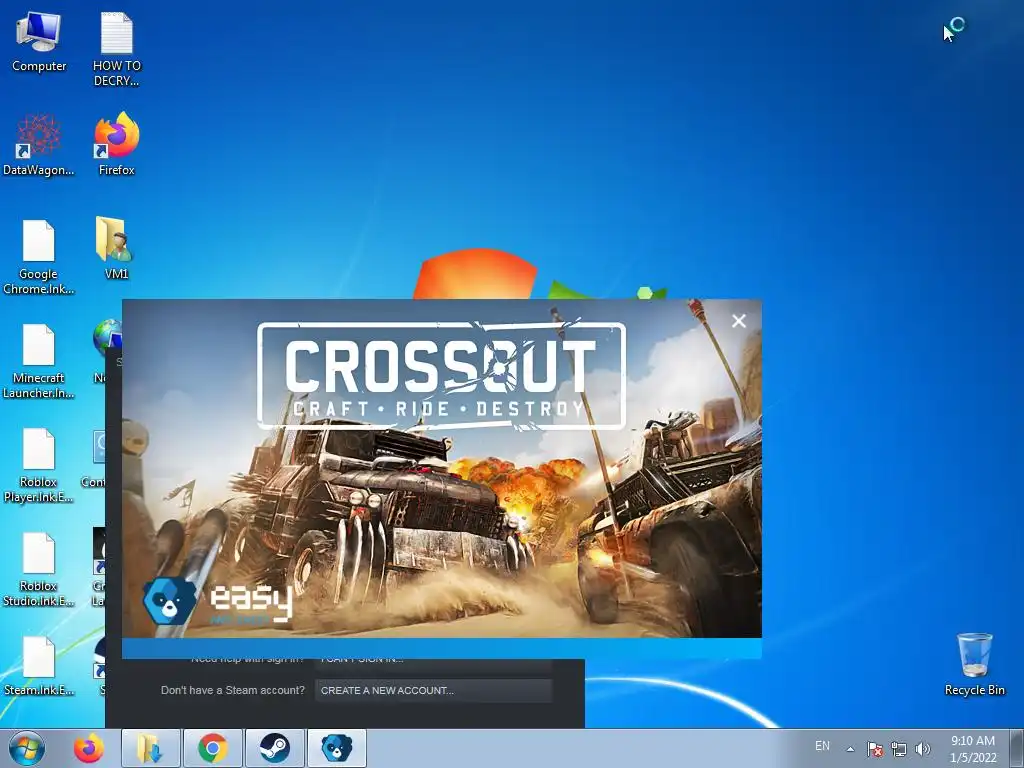This screenshot has height=768, width=1024.
Task: Open the Windows Start menu
Action: [x=27, y=748]
